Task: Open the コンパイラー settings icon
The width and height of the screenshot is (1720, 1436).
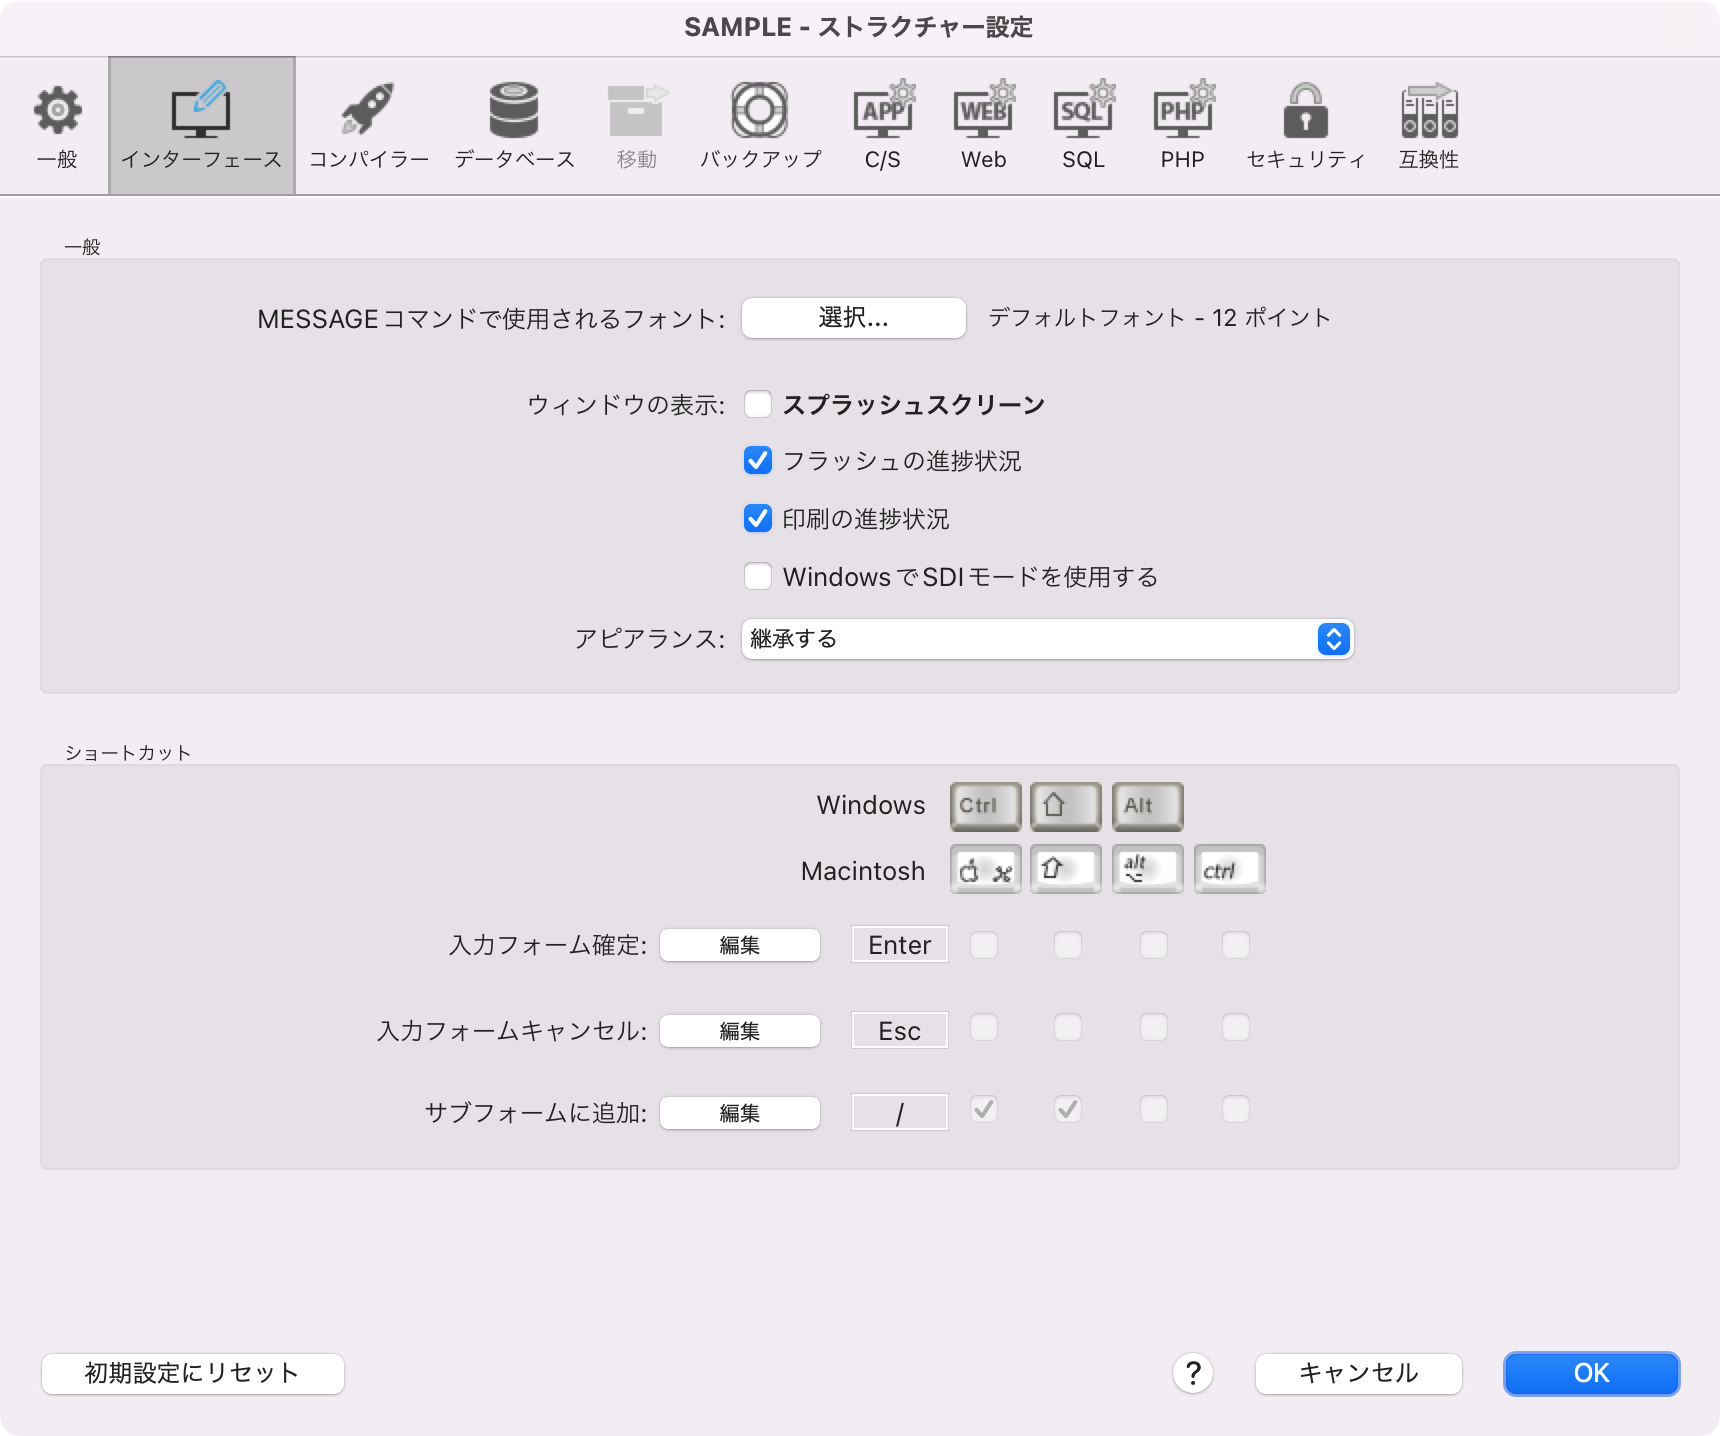Action: (367, 123)
